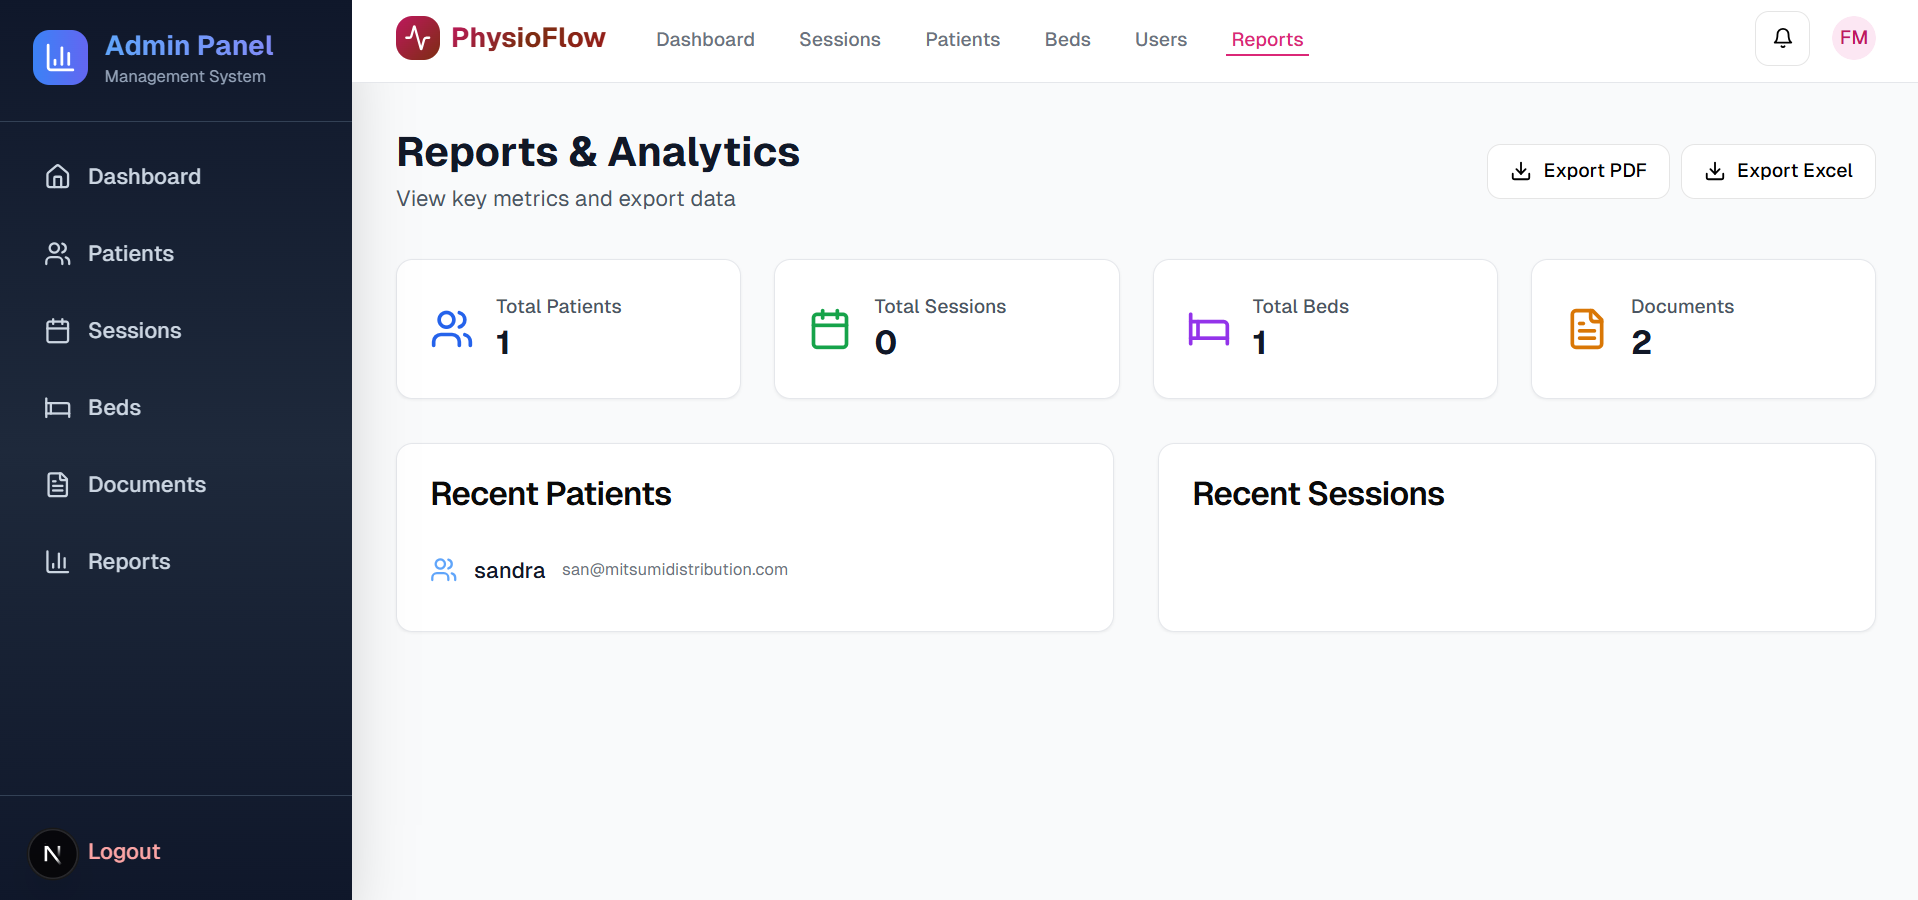Click the Admin Panel chart logo icon
The image size is (1918, 900).
[x=60, y=57]
